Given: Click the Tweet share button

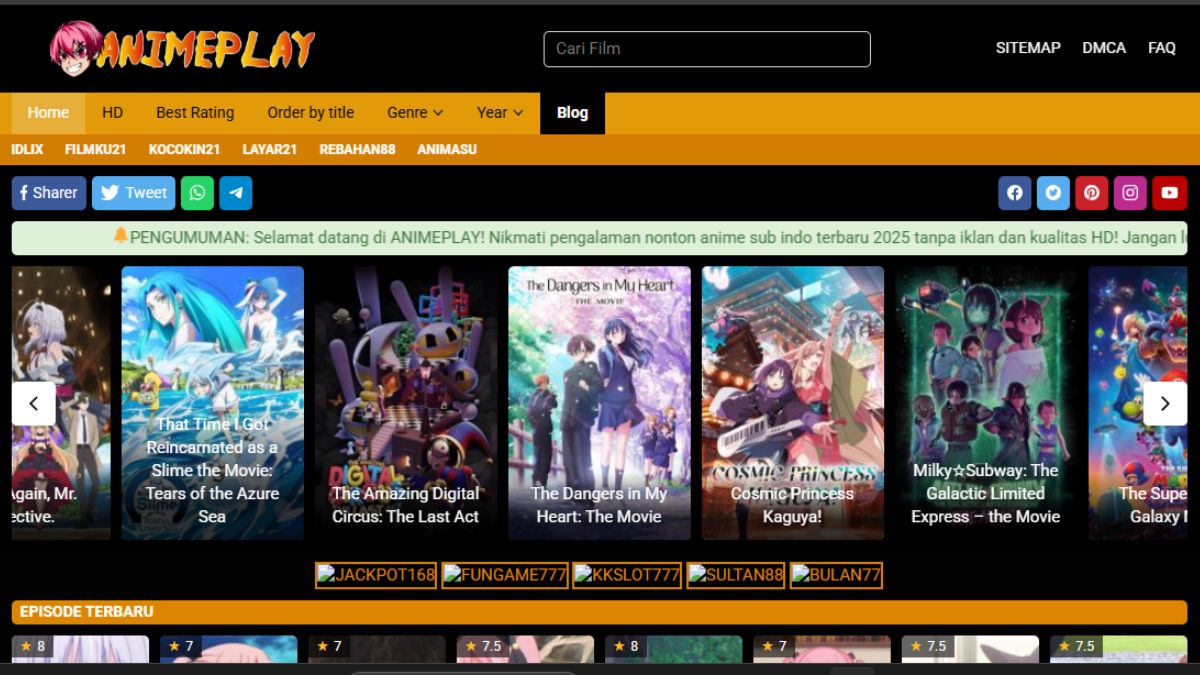Looking at the screenshot, I should (134, 193).
